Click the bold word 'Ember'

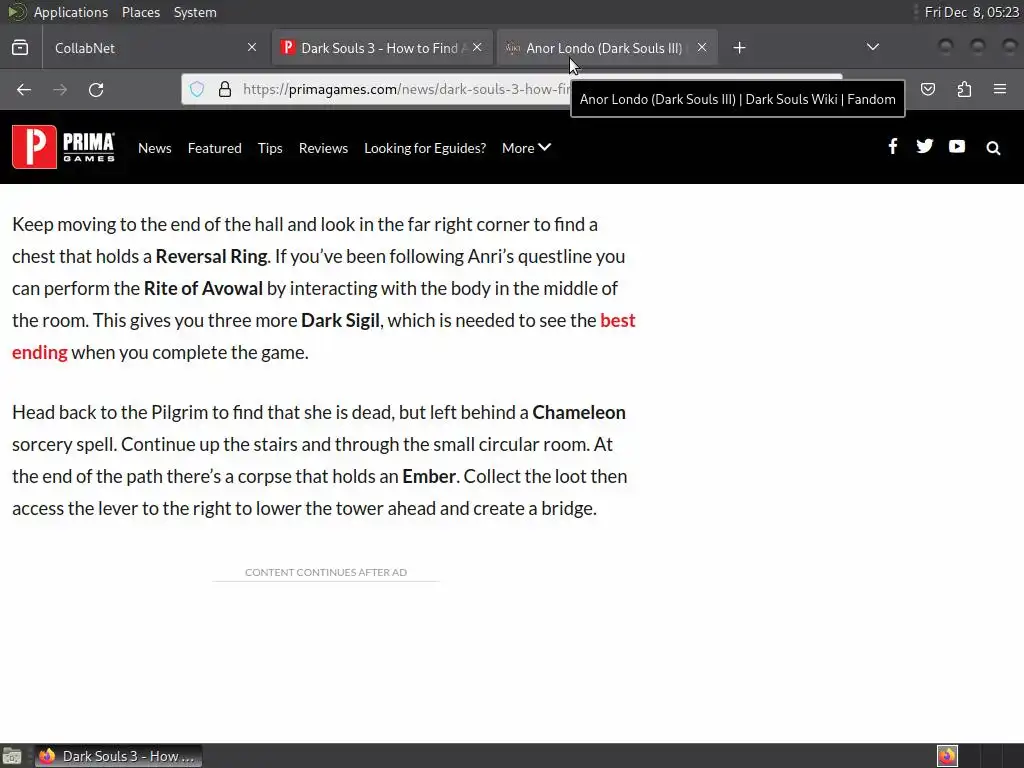click(429, 476)
